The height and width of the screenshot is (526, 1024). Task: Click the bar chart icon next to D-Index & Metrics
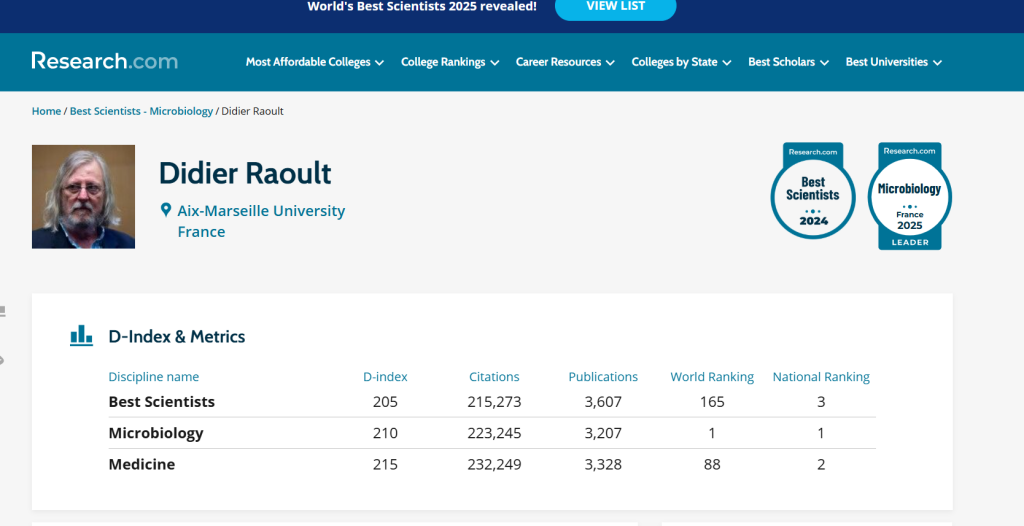[x=82, y=335]
